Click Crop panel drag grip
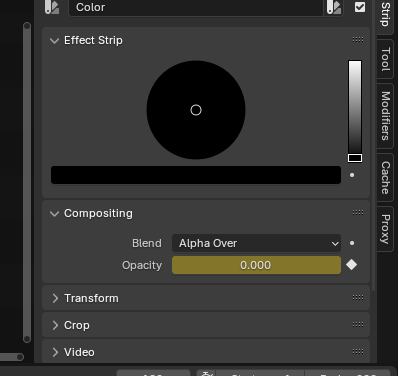This screenshot has width=398, height=376. pos(358,325)
